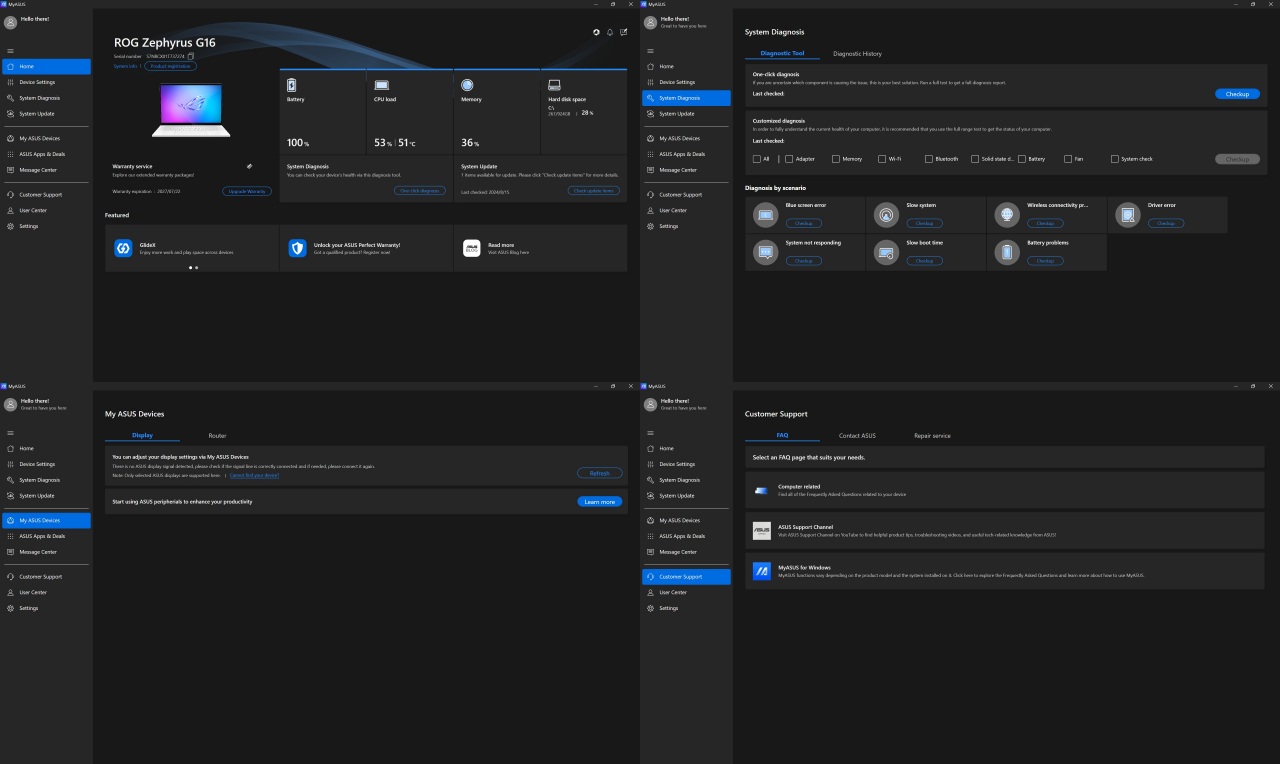The width and height of the screenshot is (1280, 764).
Task: Click user avatar in My ASUS Devices window
Action: (x=10, y=404)
